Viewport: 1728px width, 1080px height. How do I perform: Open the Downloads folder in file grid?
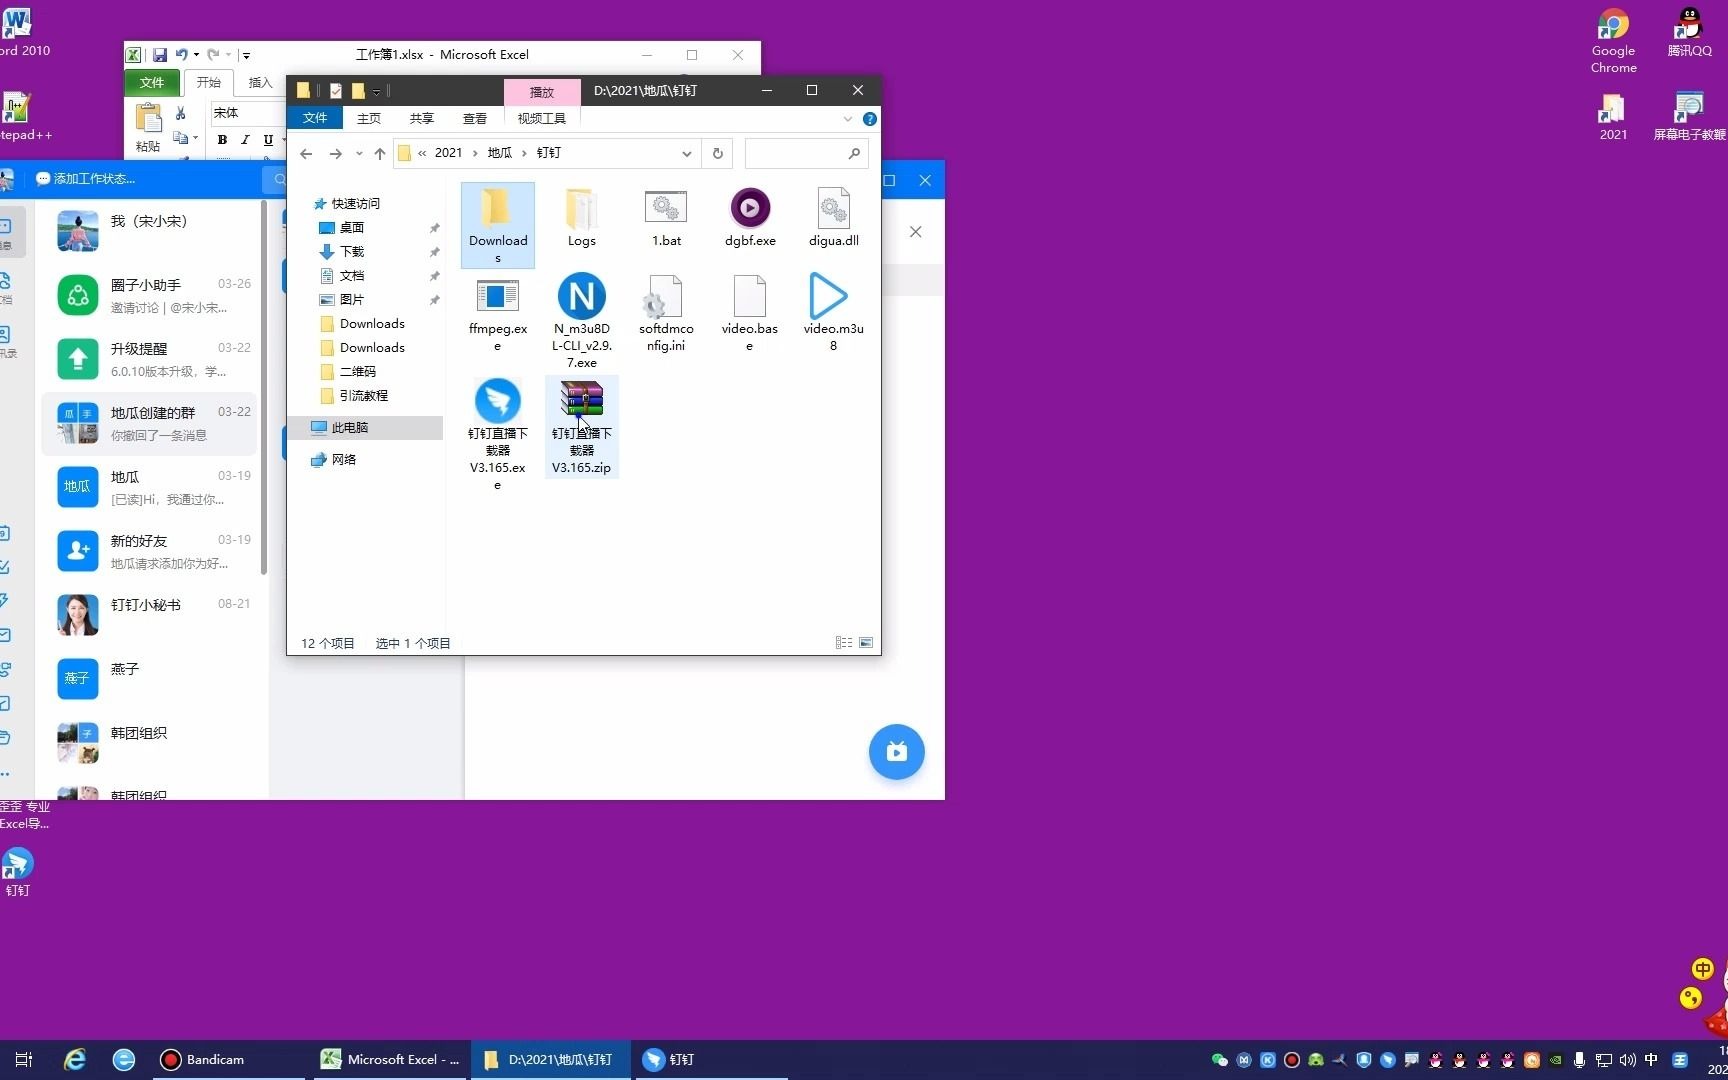[497, 225]
